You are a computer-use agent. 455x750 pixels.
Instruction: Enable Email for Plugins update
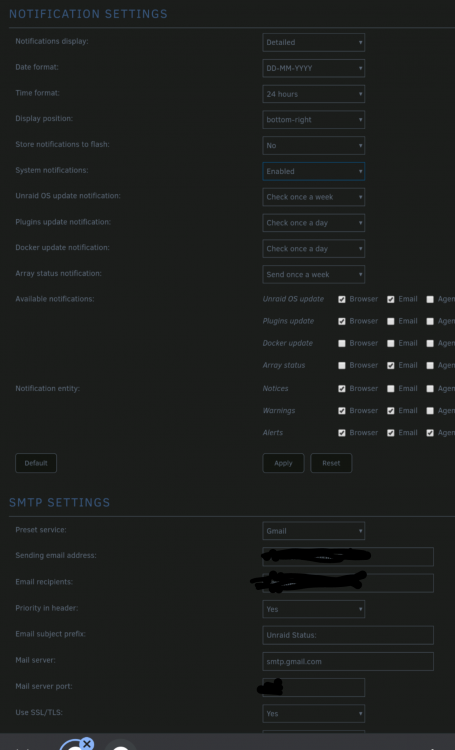(390, 321)
